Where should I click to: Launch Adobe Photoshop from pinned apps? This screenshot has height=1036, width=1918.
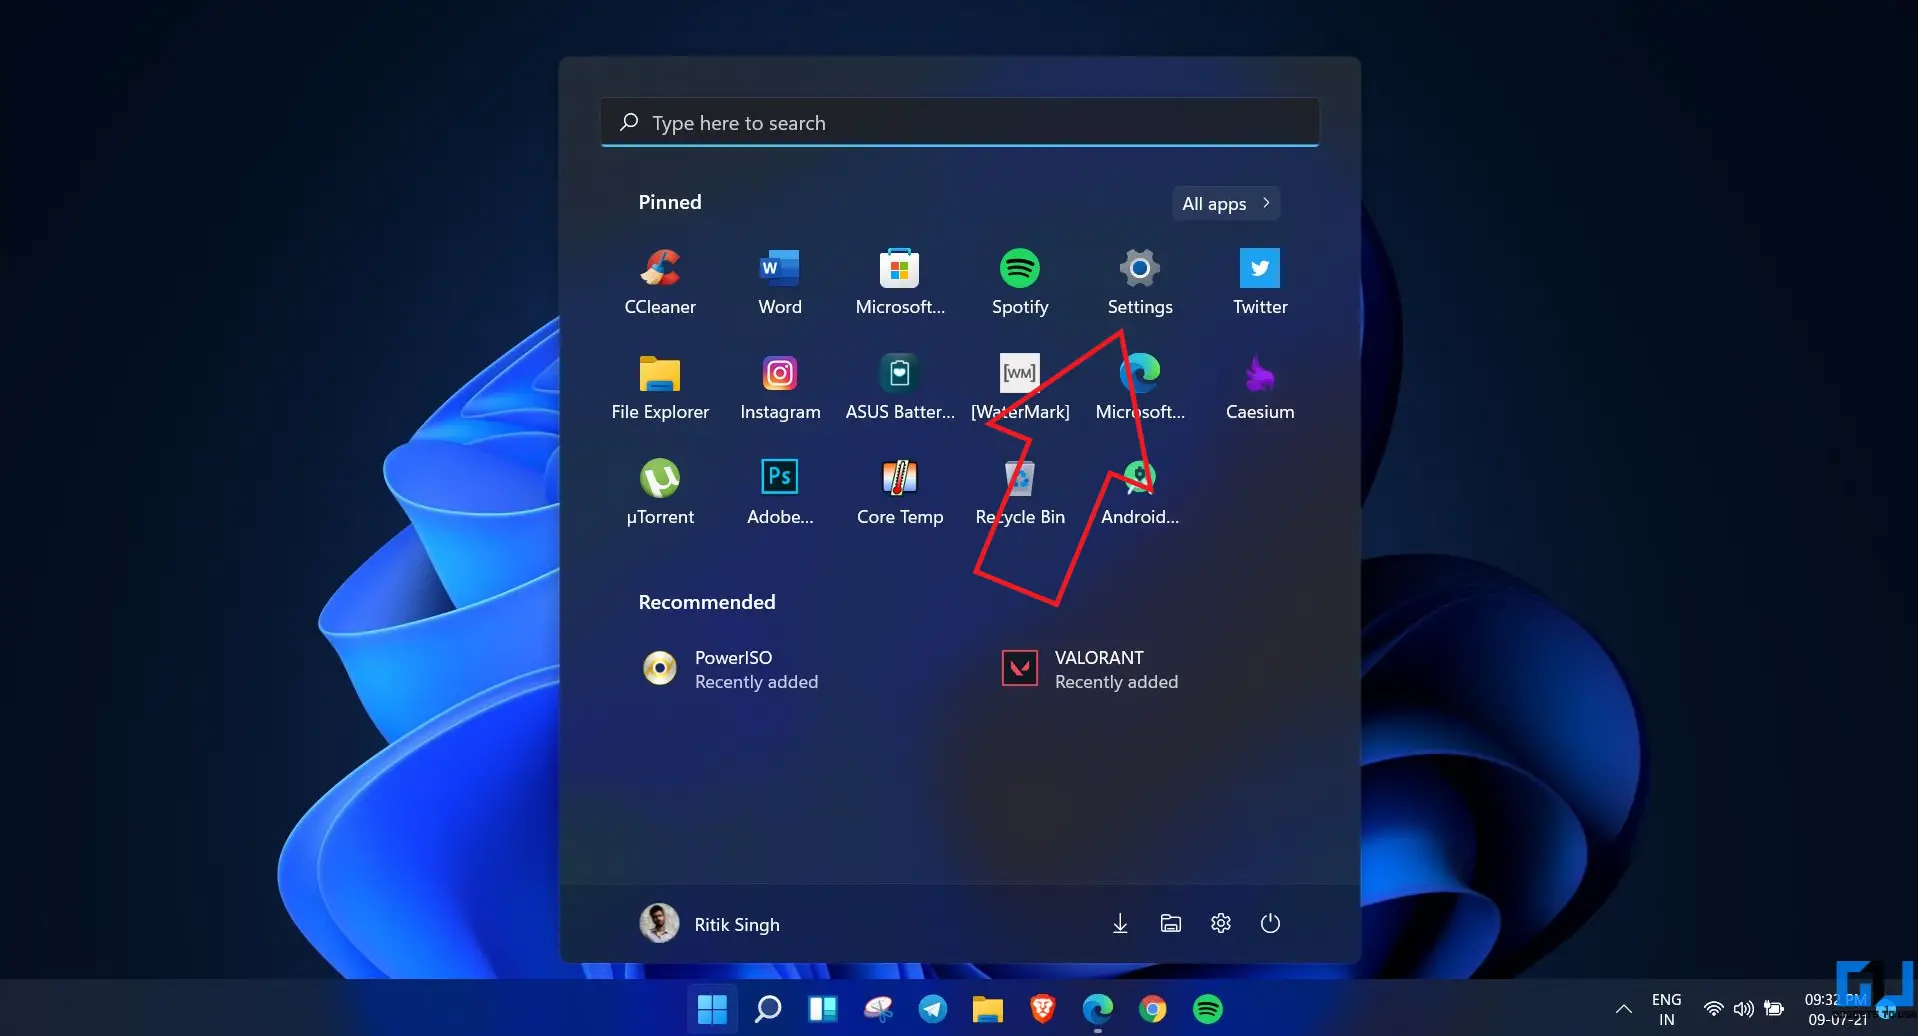[x=780, y=493]
